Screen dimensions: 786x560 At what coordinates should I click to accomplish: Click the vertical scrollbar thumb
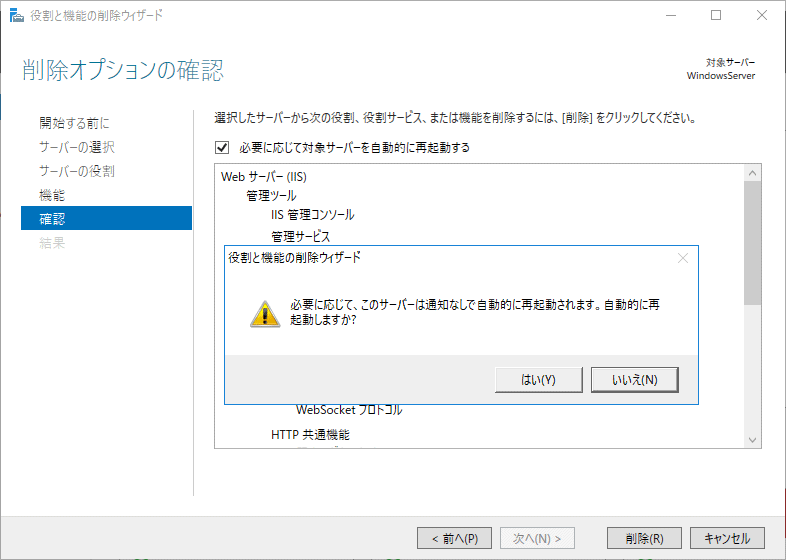coord(753,240)
